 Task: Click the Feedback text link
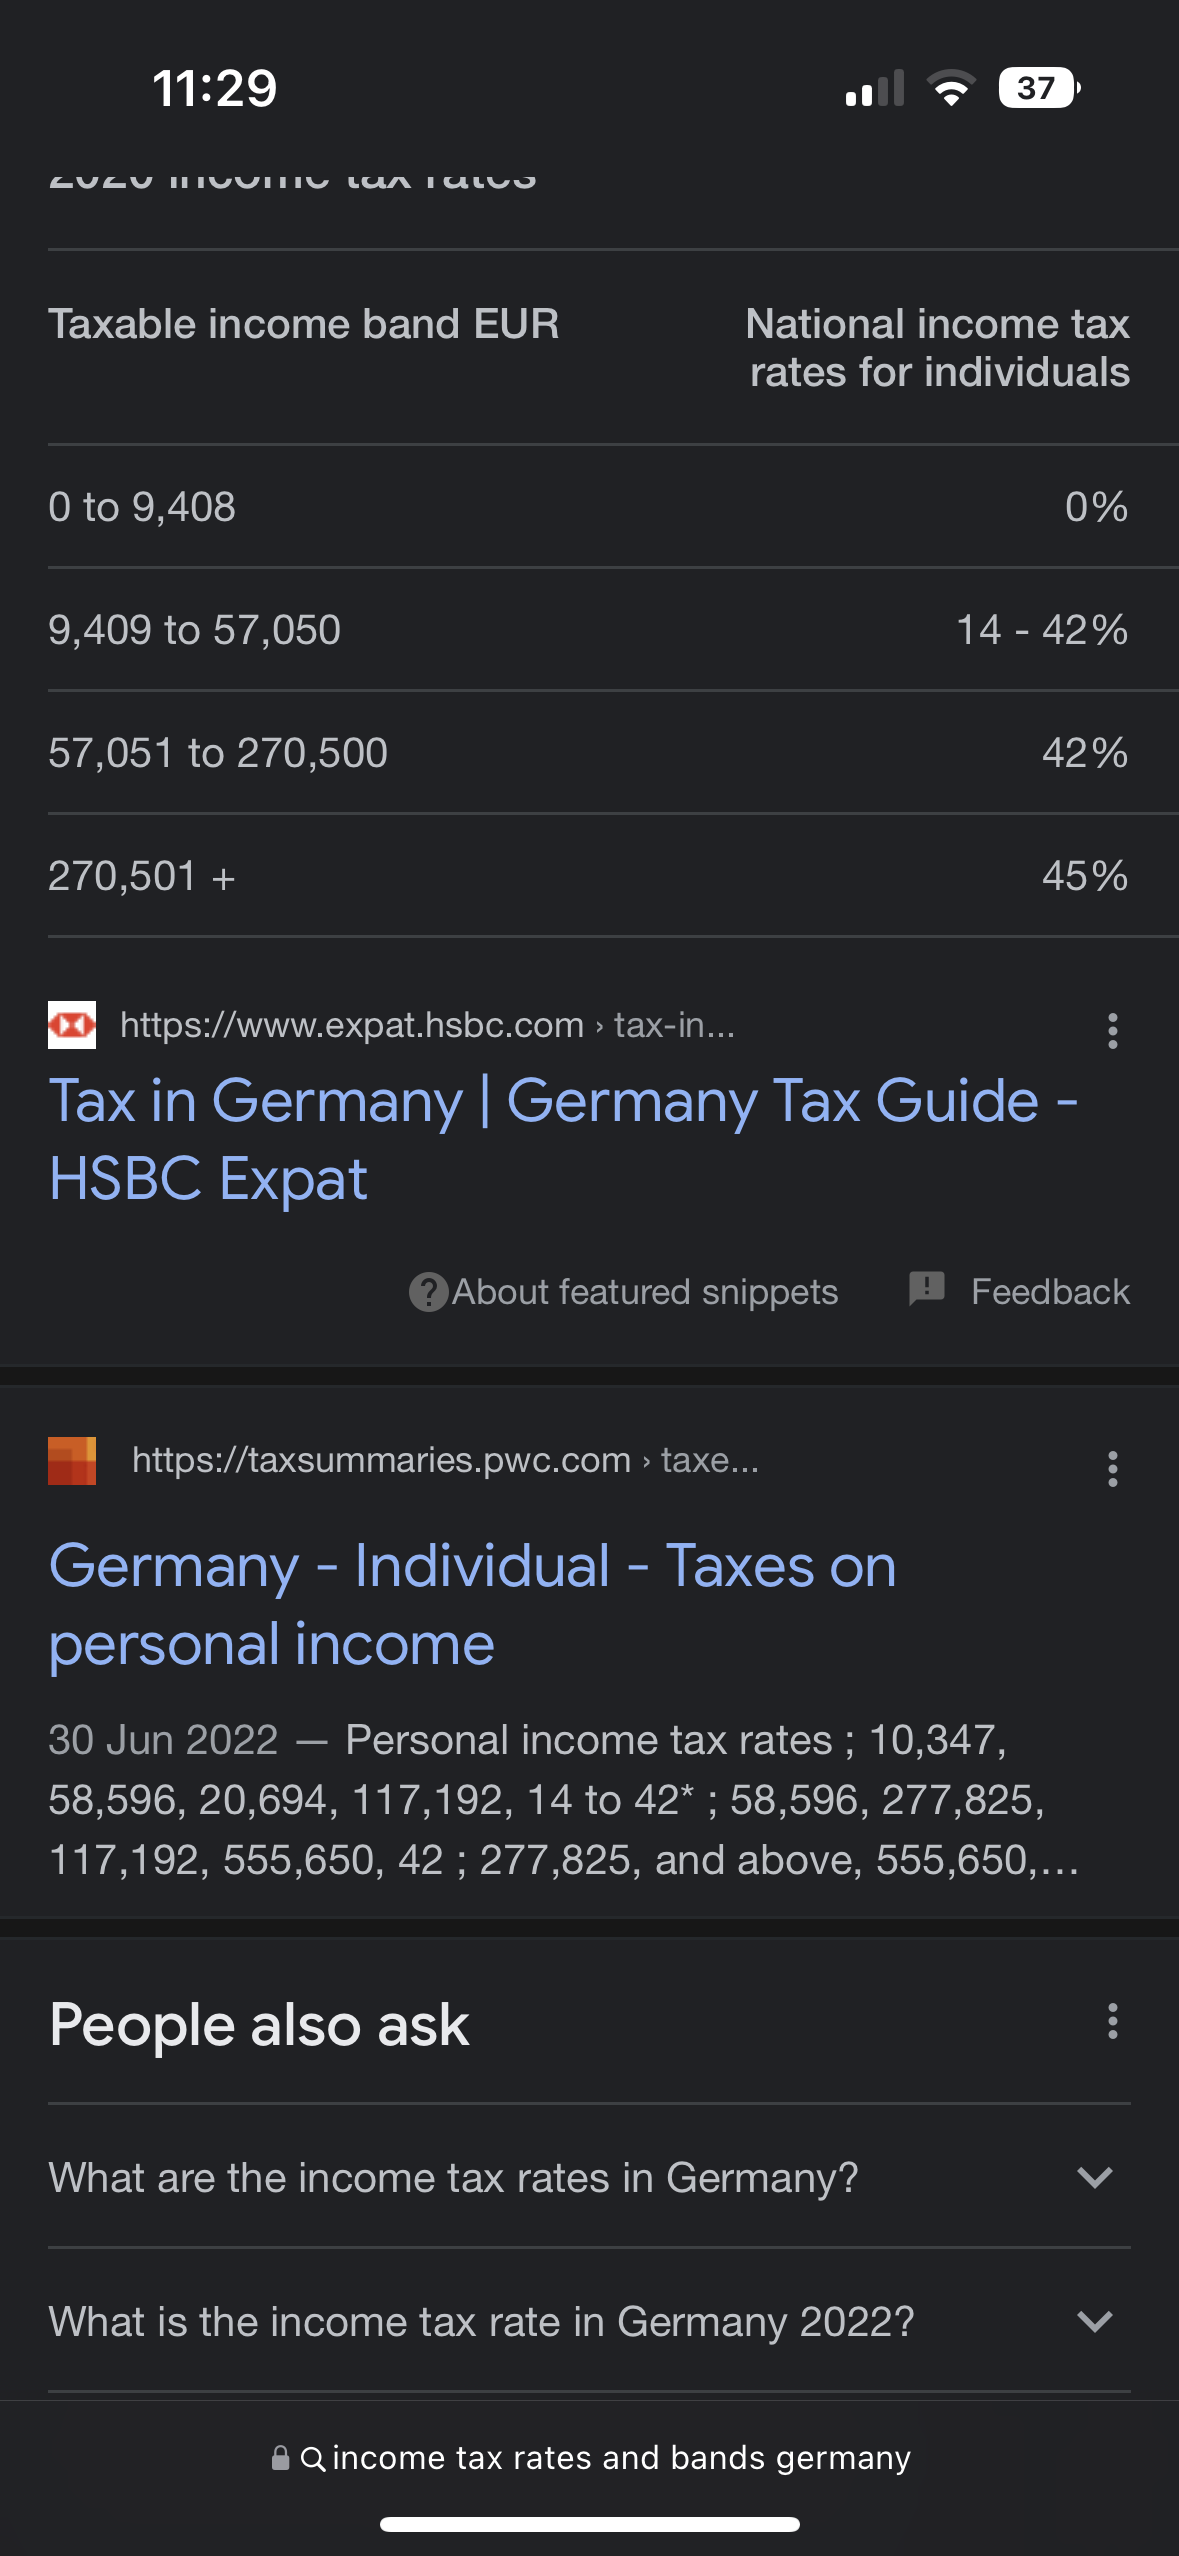[1050, 1292]
